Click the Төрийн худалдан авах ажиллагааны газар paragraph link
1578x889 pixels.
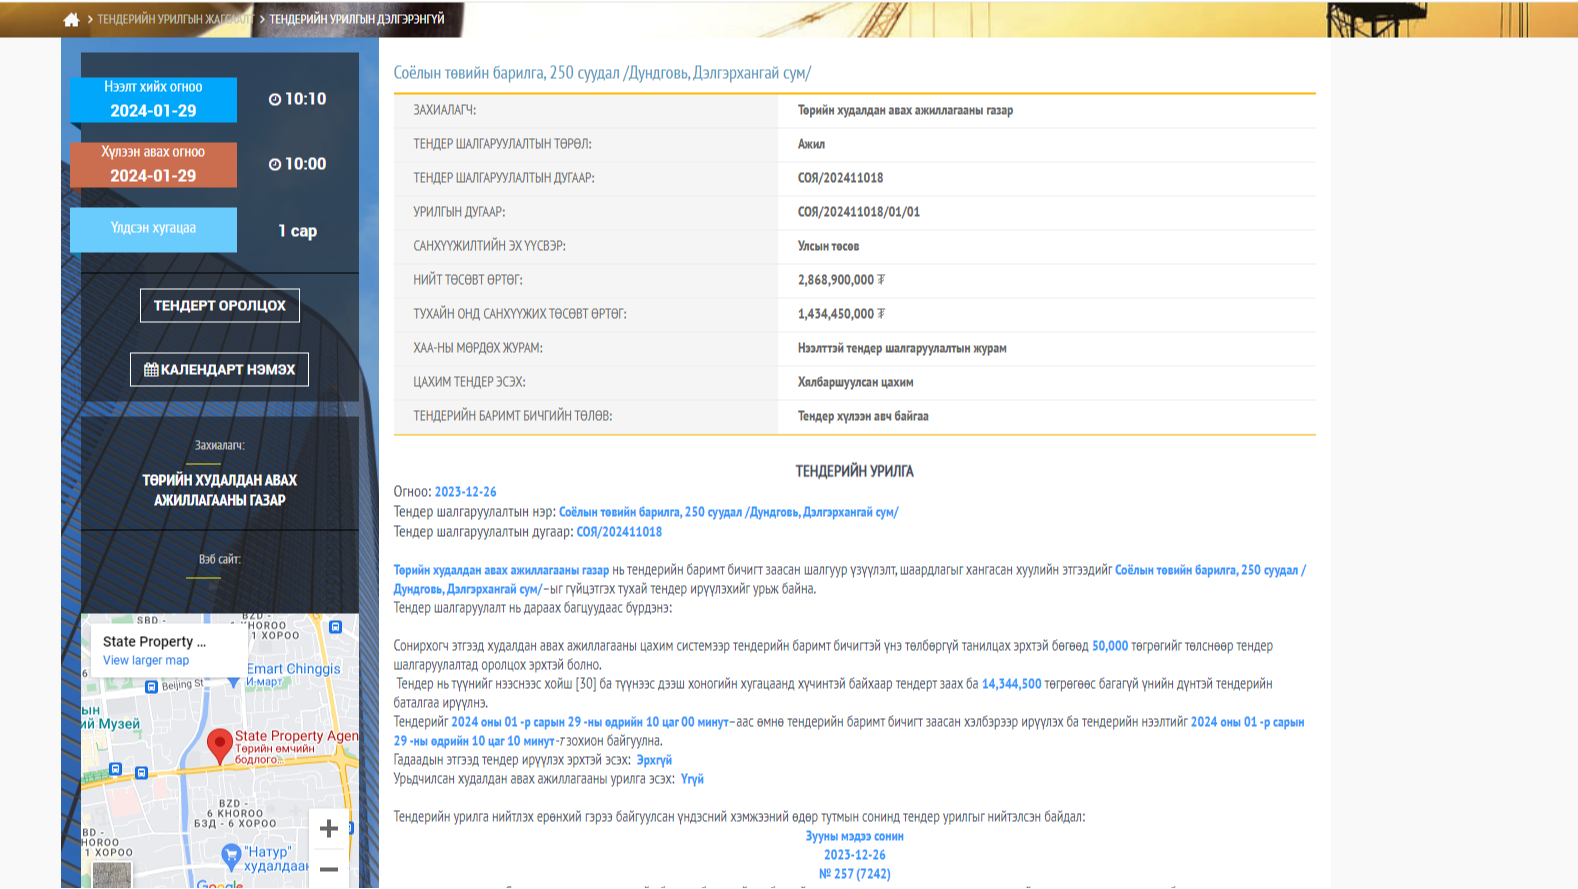[501, 570]
